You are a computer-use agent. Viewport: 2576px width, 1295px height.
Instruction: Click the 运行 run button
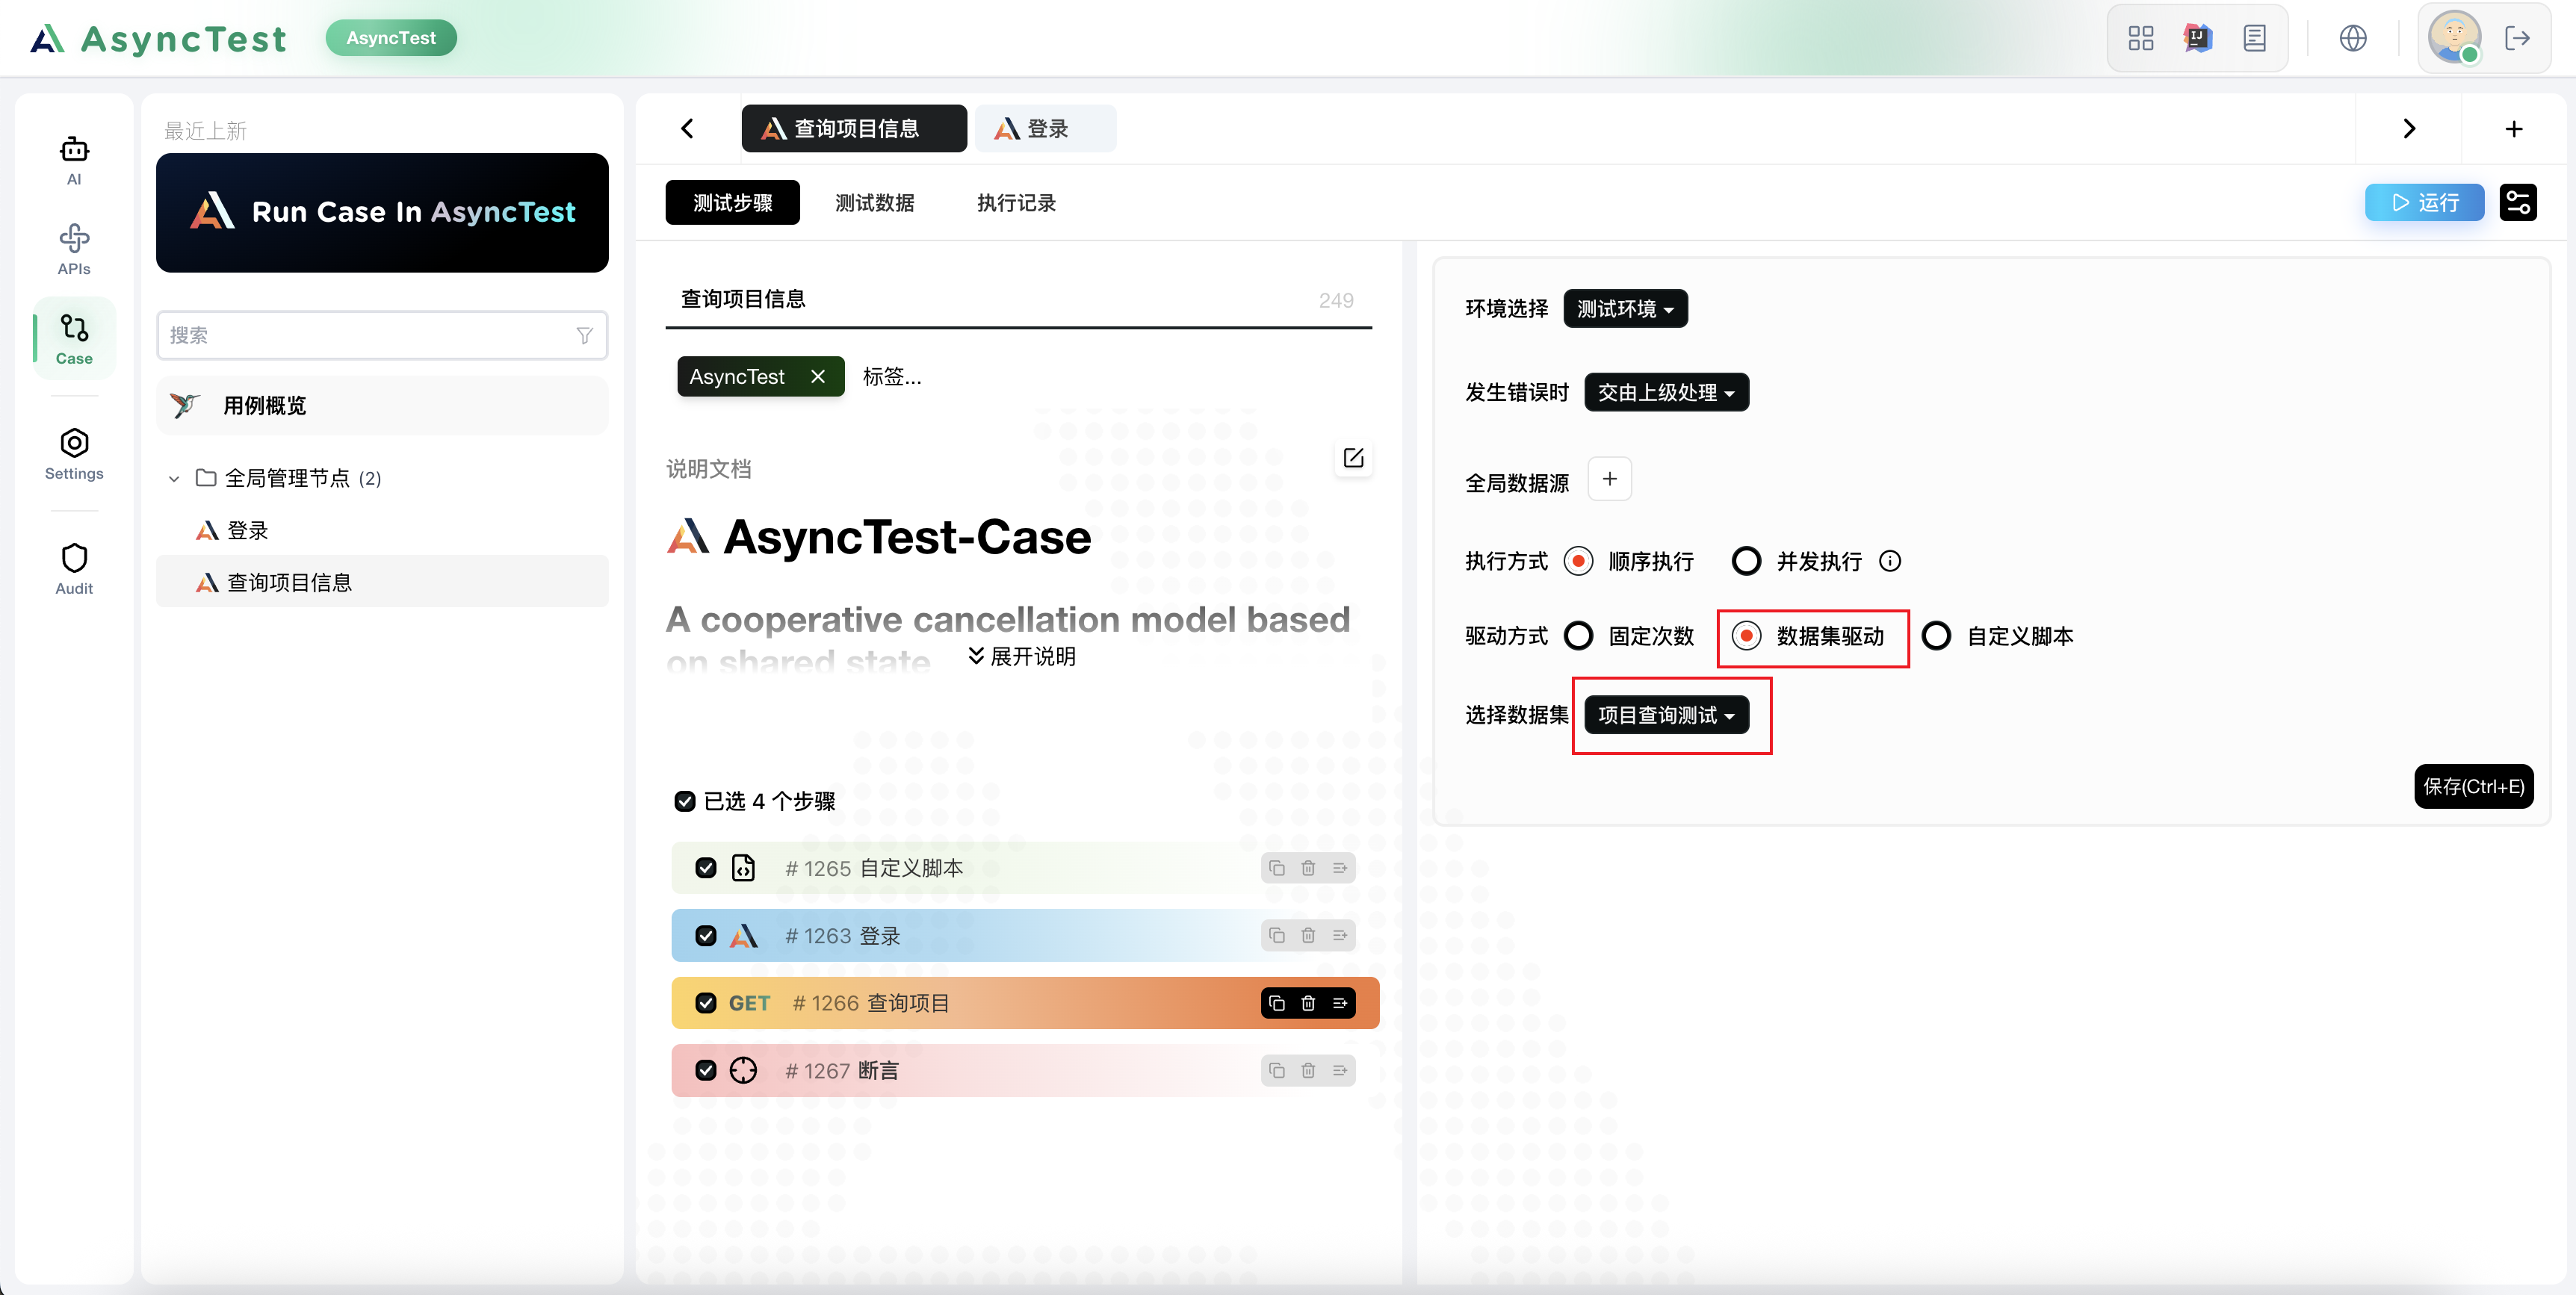tap(2424, 203)
